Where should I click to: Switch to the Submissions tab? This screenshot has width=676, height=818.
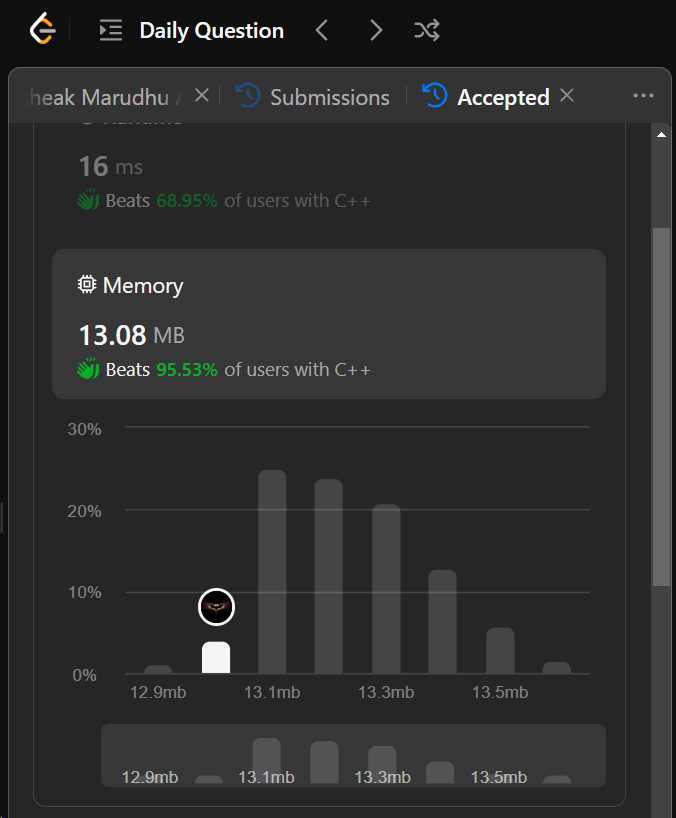[314, 97]
